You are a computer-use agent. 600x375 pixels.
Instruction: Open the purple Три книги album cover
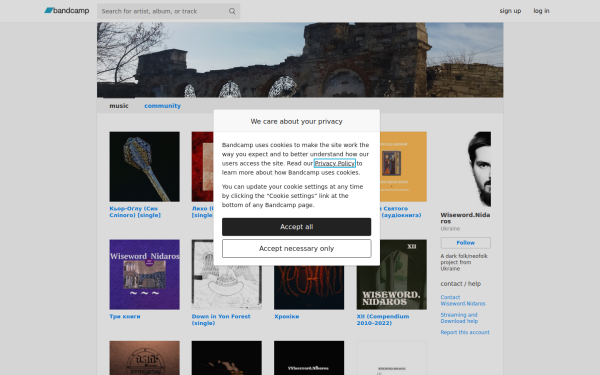[x=145, y=275]
